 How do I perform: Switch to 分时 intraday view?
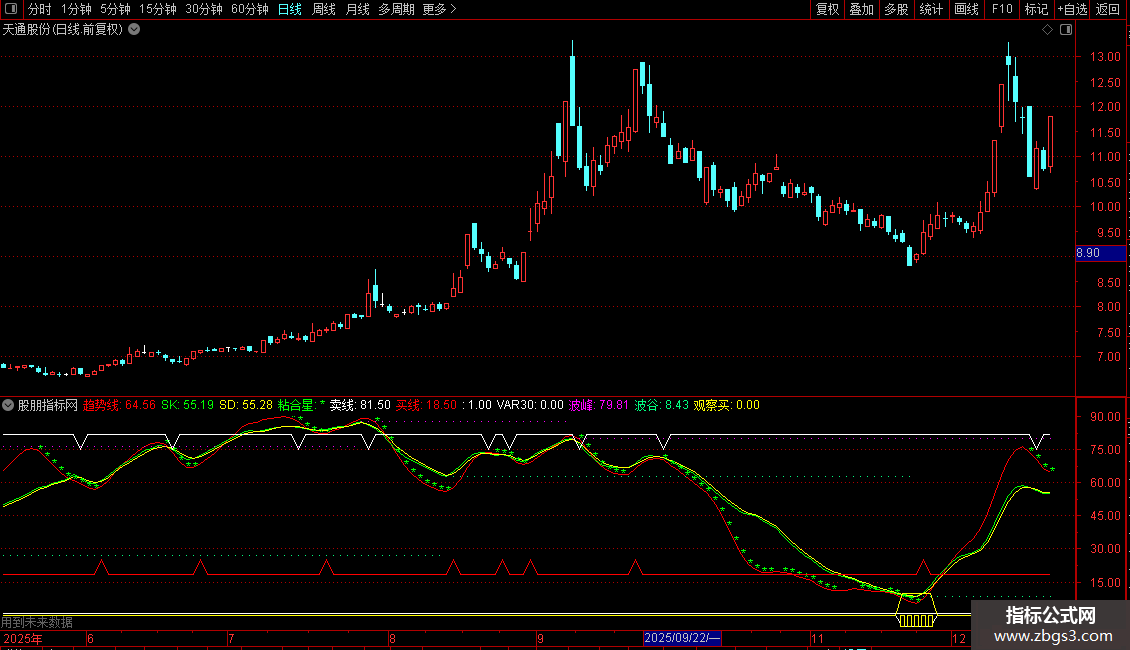tap(40, 9)
